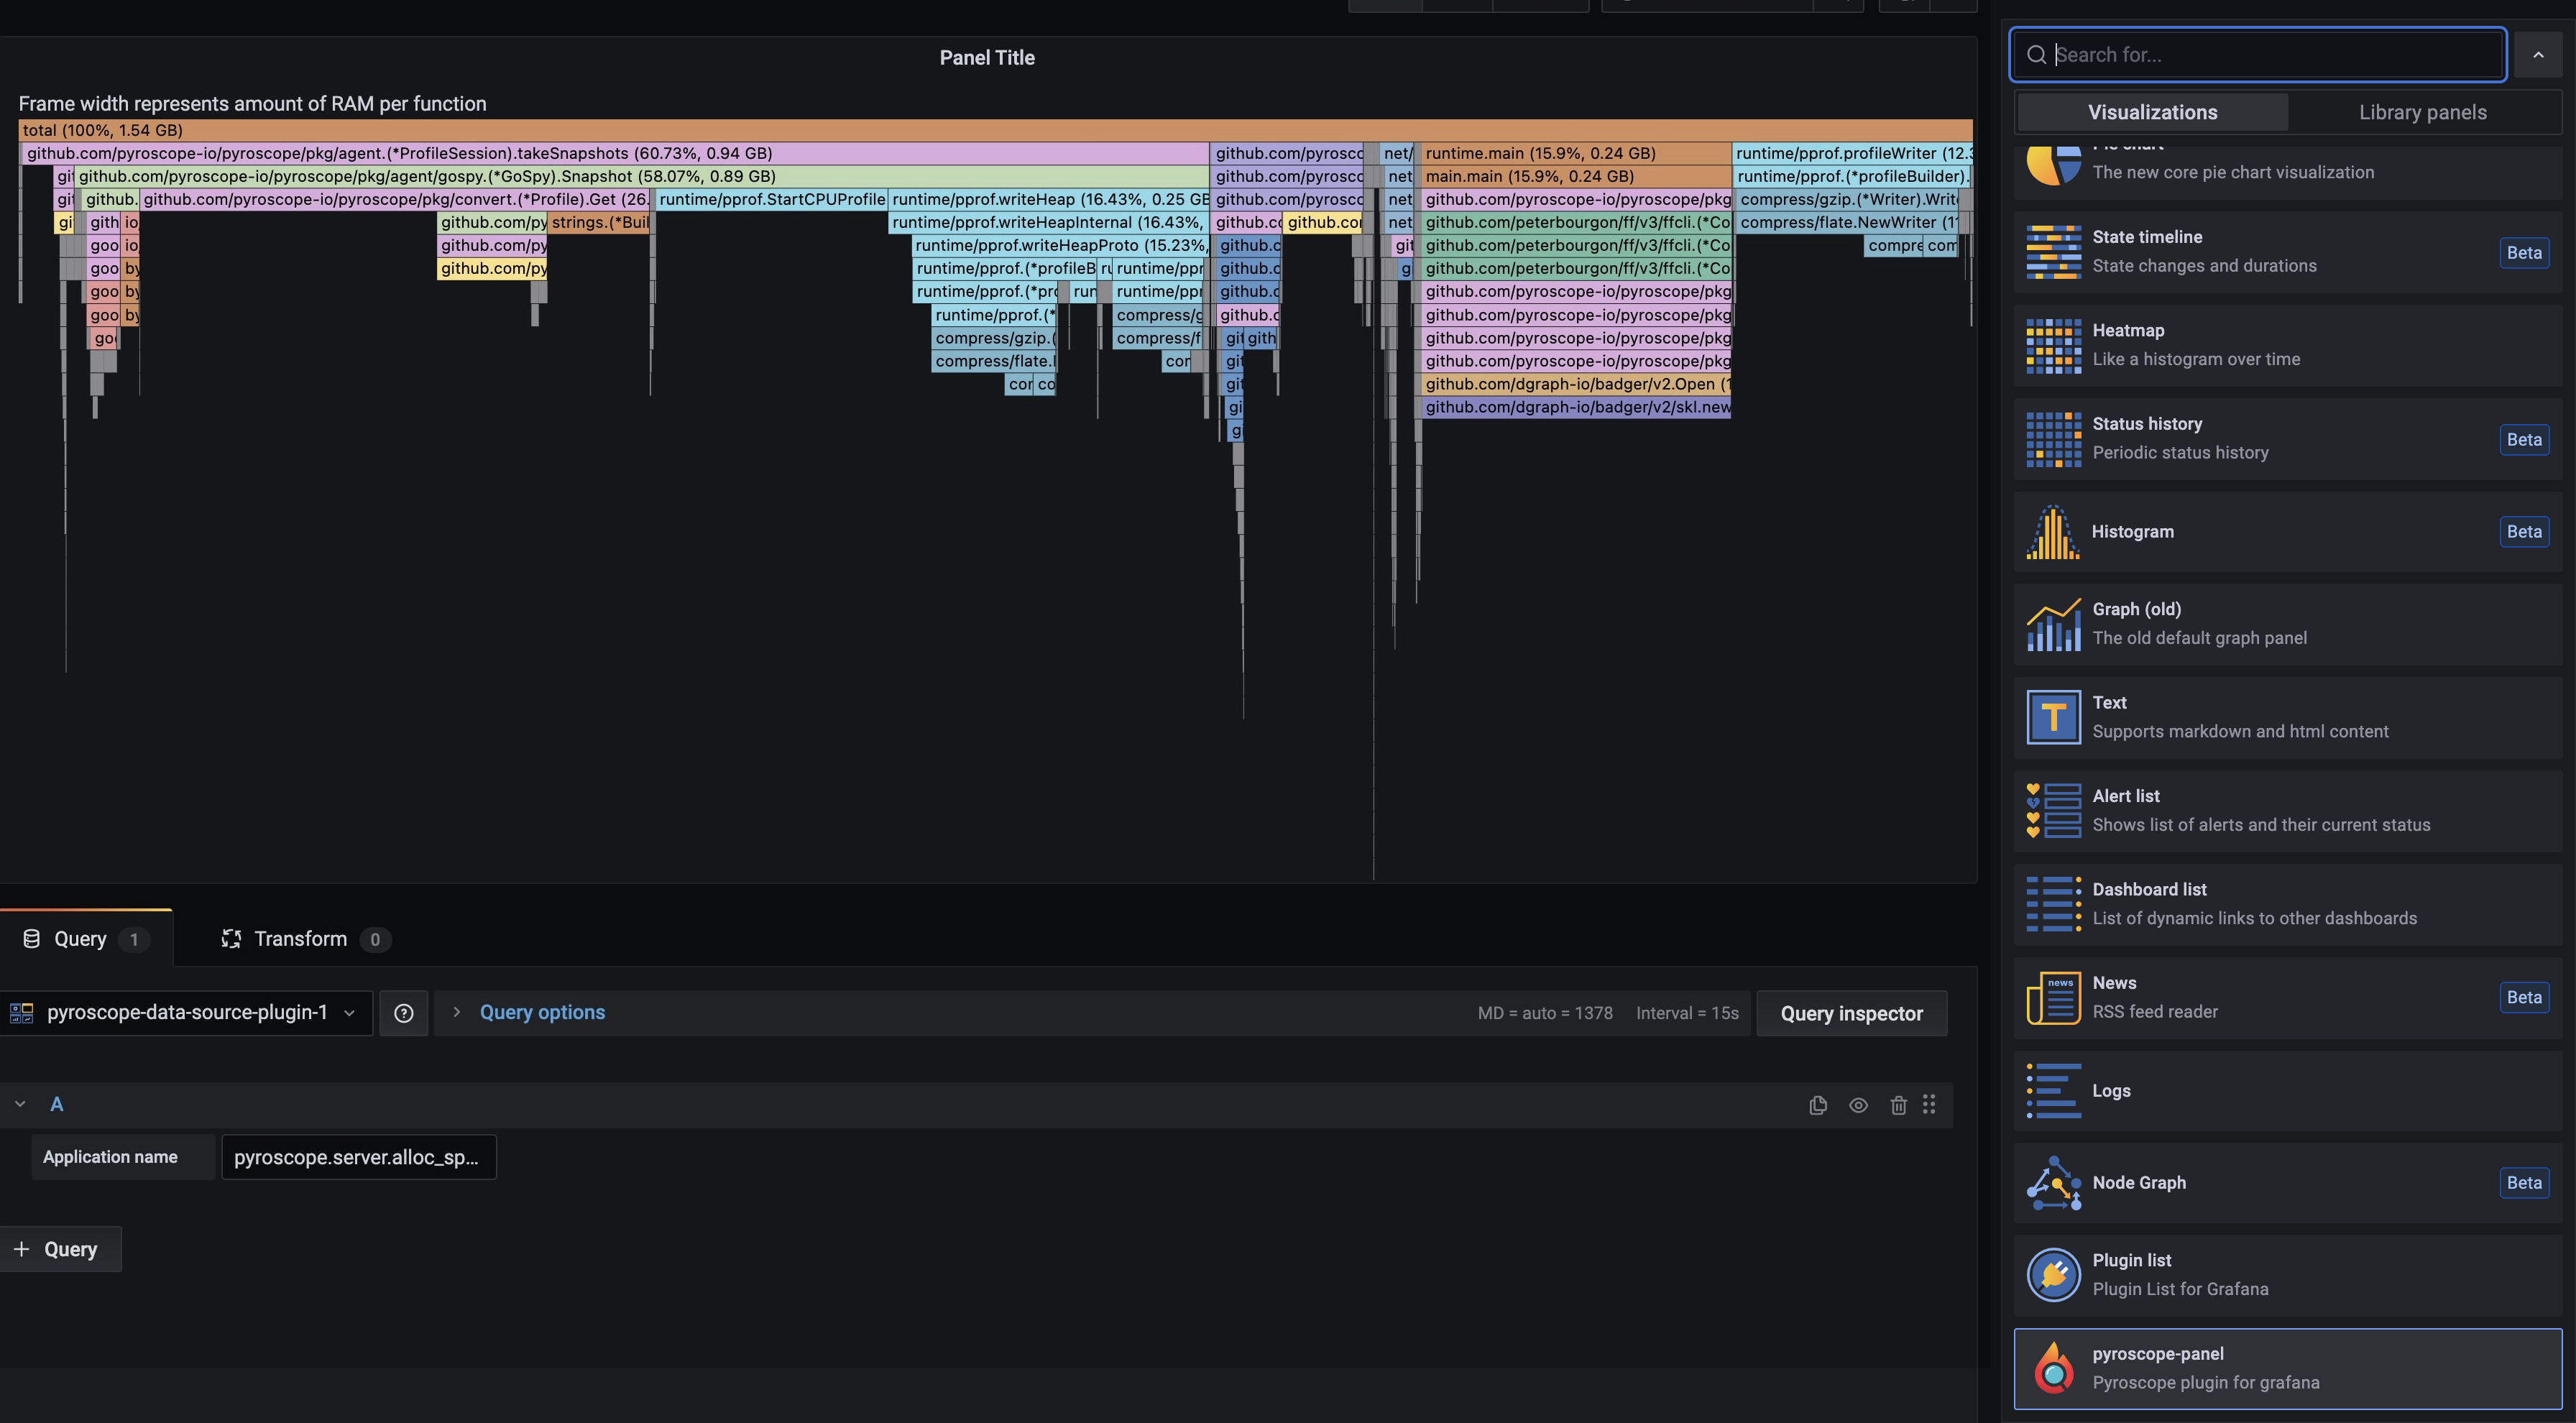Image resolution: width=2576 pixels, height=1423 pixels.
Task: Add a new query with + Query
Action: 58,1249
